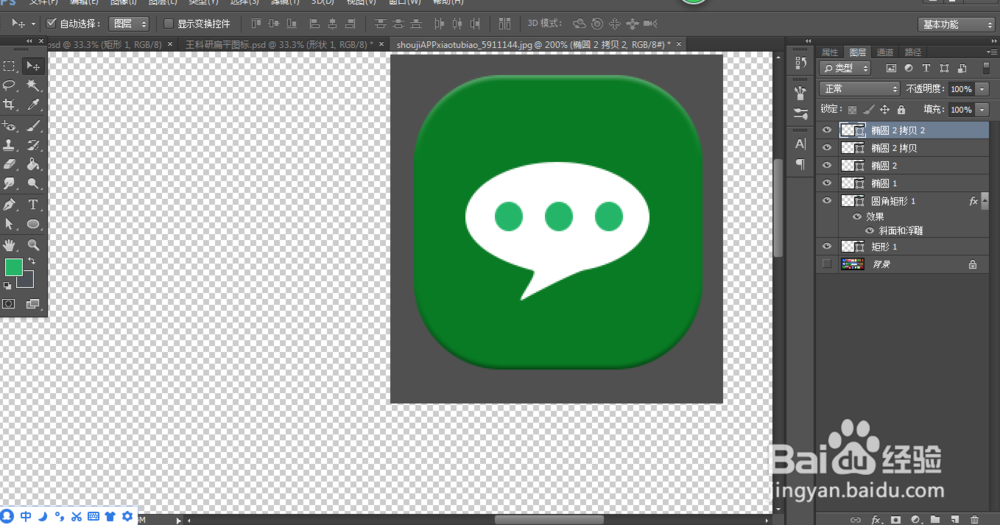Select the Hand tool
1000x525 pixels.
10,245
